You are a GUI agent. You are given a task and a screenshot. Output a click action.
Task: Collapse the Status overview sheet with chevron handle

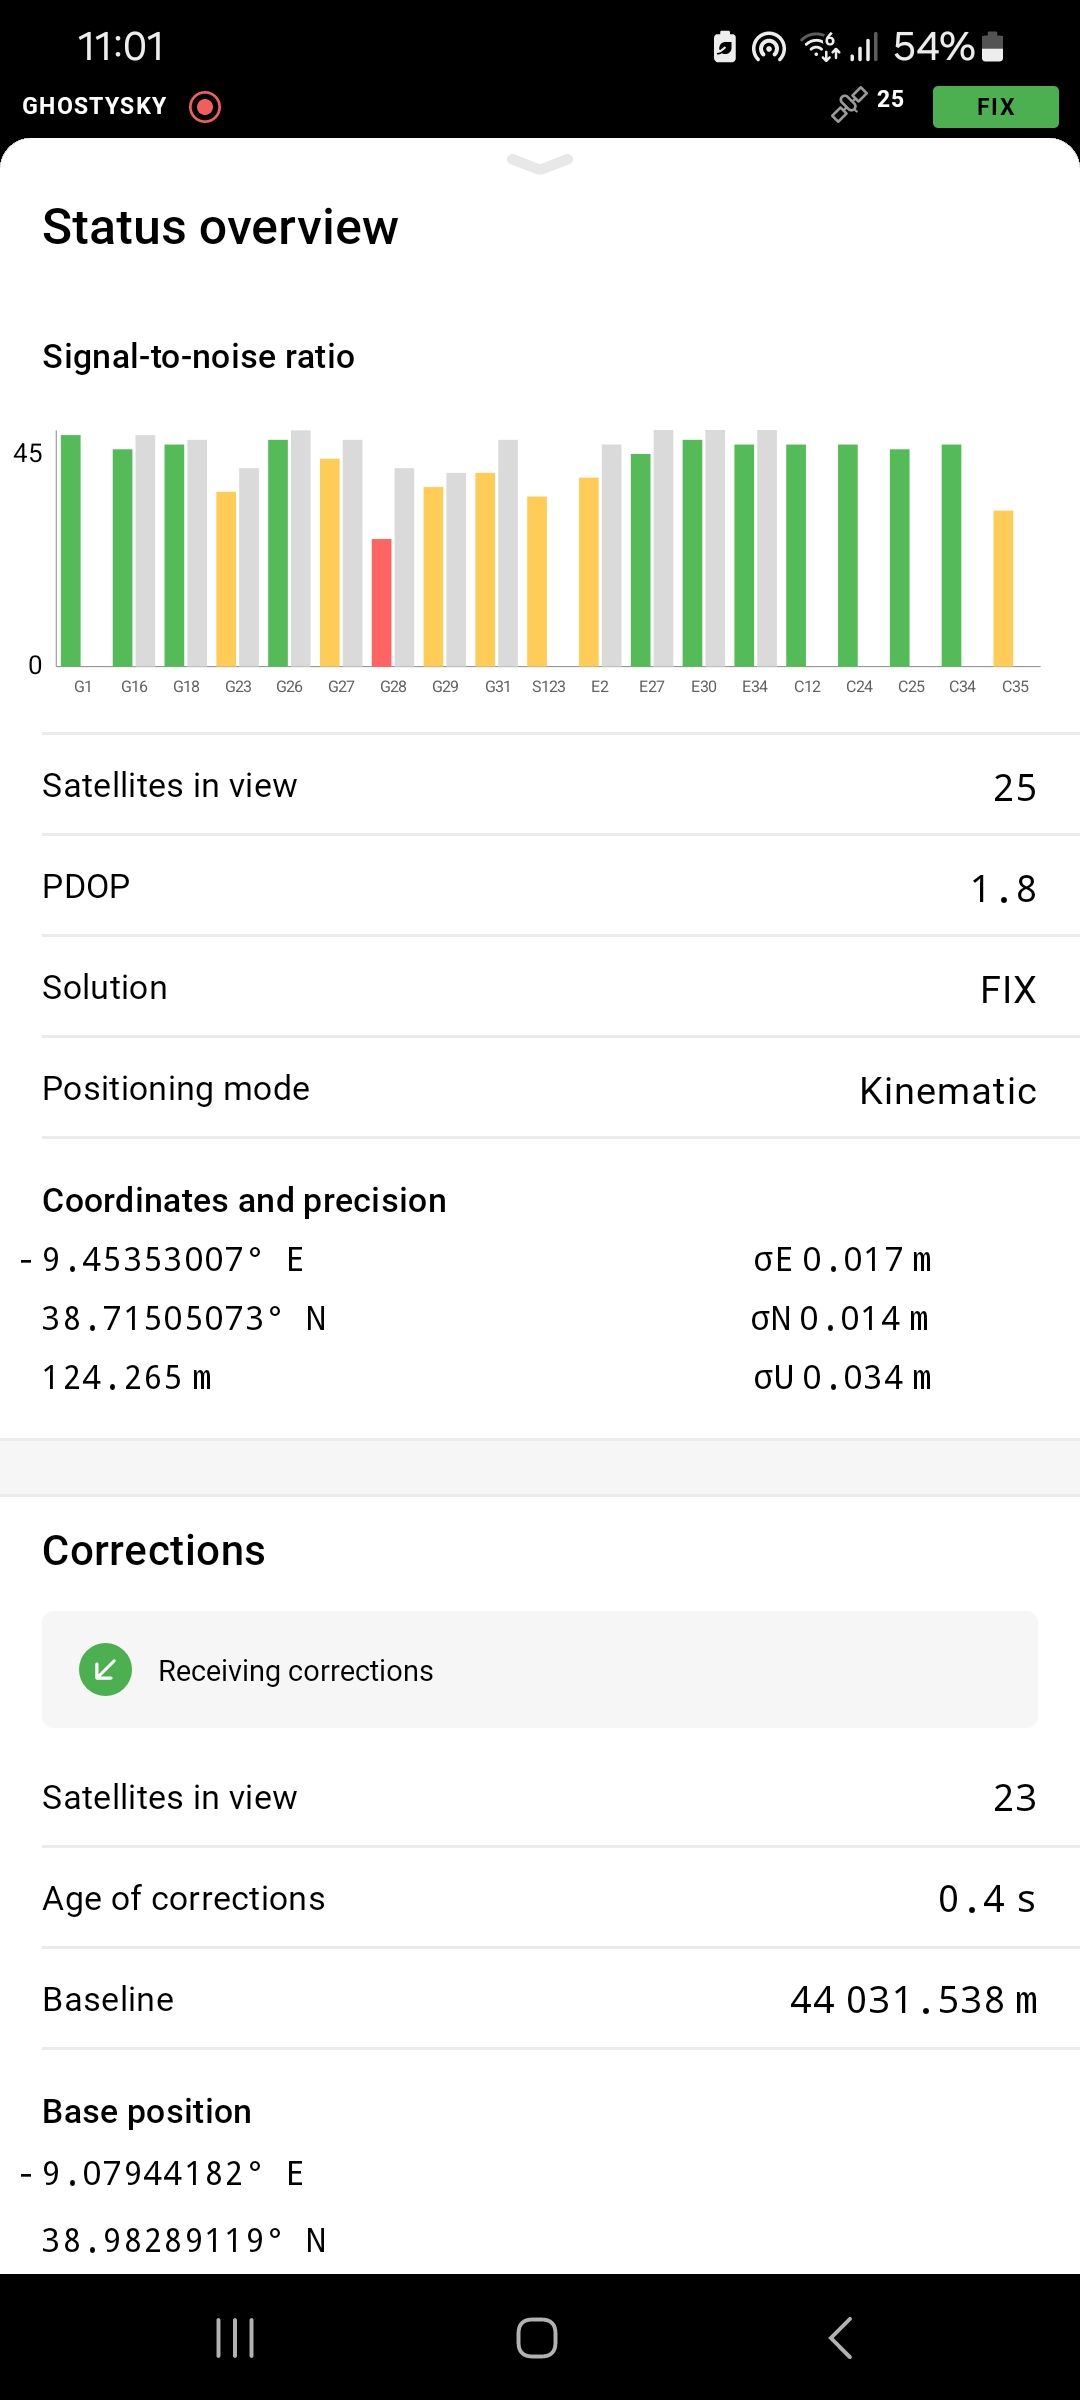(540, 163)
